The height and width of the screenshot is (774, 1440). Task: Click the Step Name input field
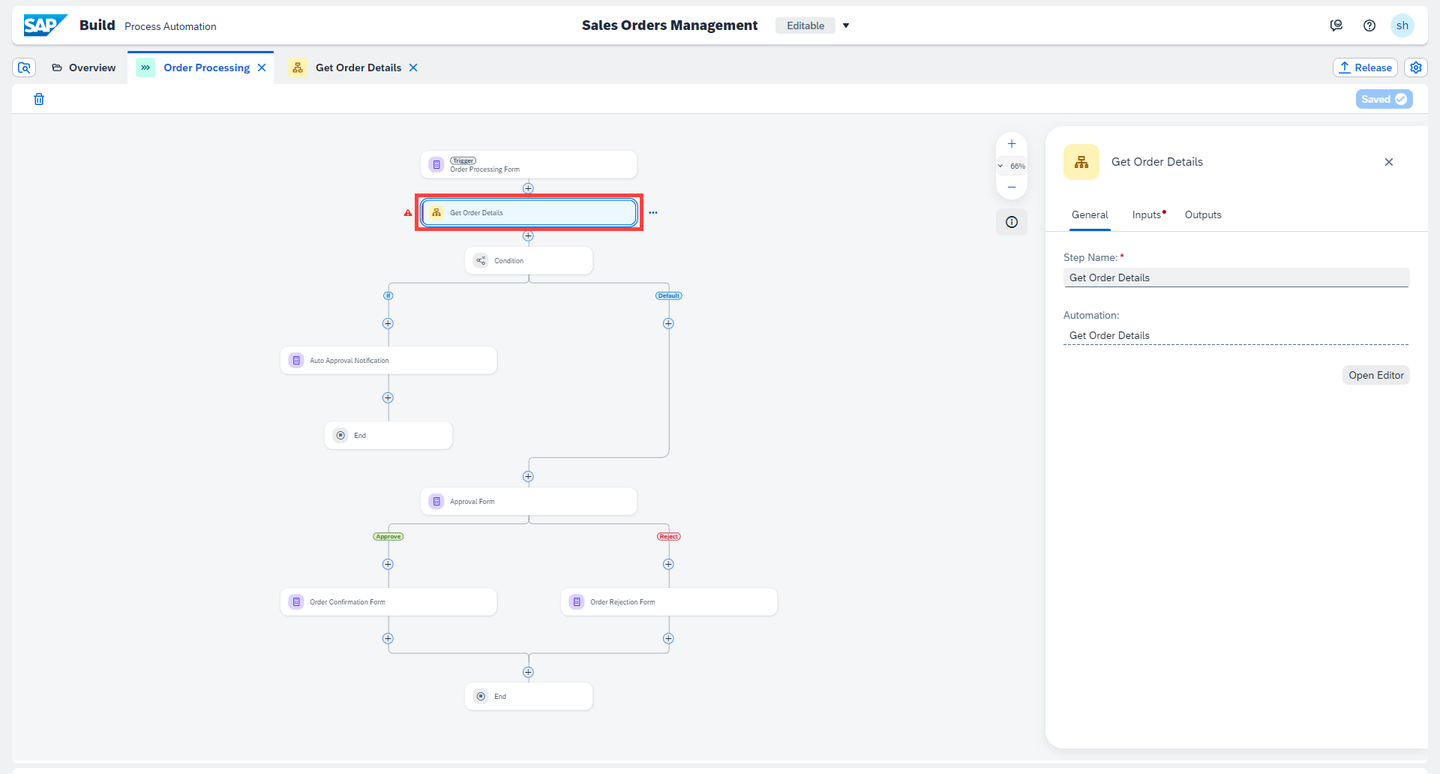pos(1236,278)
